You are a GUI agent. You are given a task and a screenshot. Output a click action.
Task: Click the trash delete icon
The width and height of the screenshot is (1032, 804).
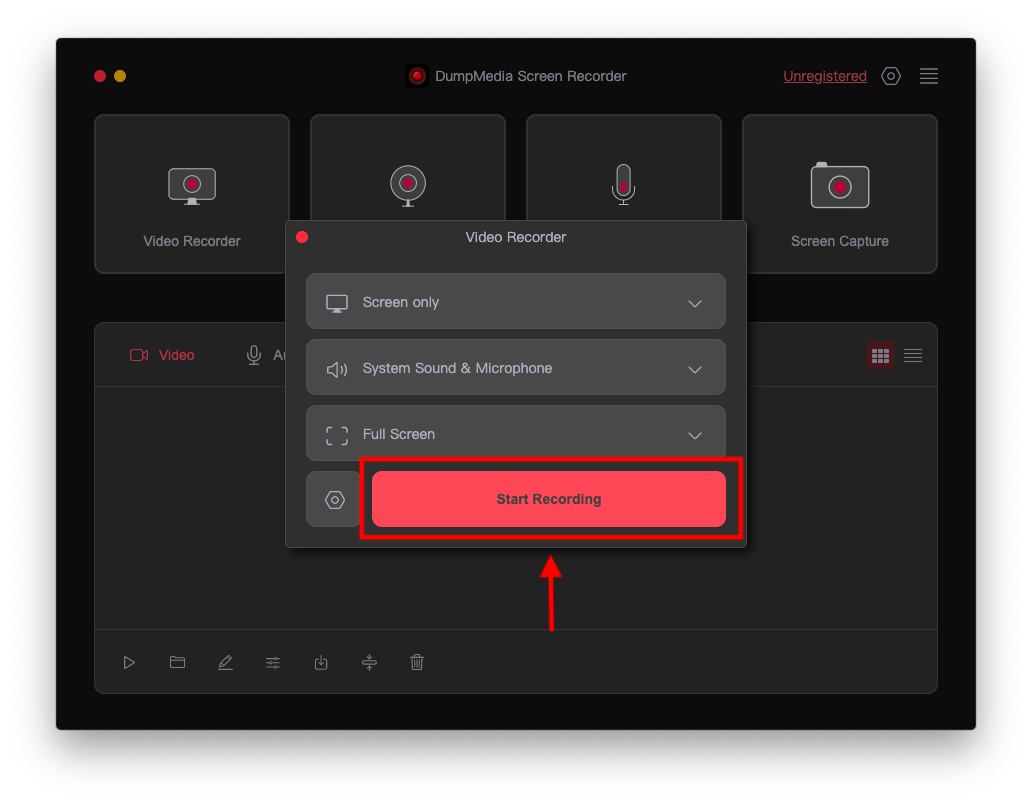click(417, 662)
